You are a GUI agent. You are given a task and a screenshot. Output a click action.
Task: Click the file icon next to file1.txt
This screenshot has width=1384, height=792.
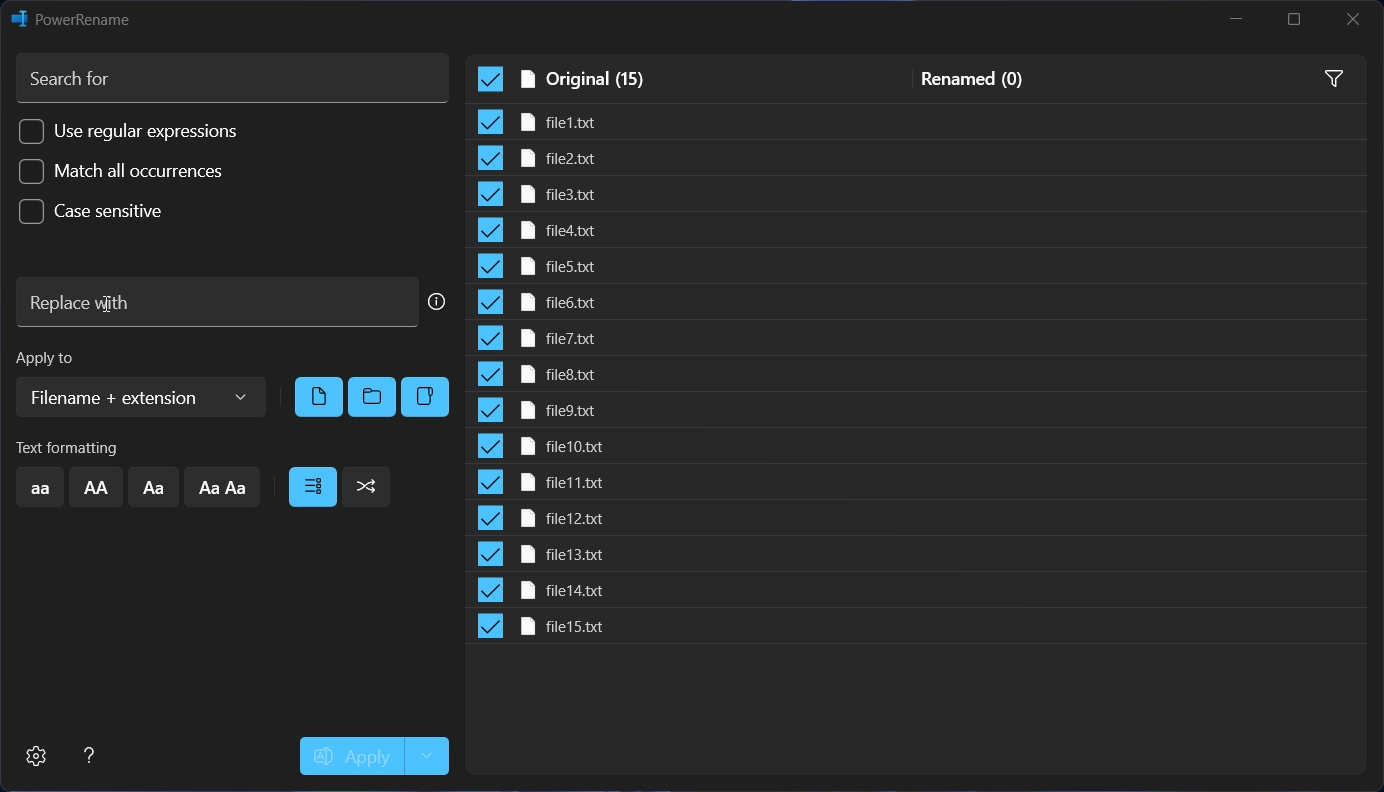(x=528, y=122)
